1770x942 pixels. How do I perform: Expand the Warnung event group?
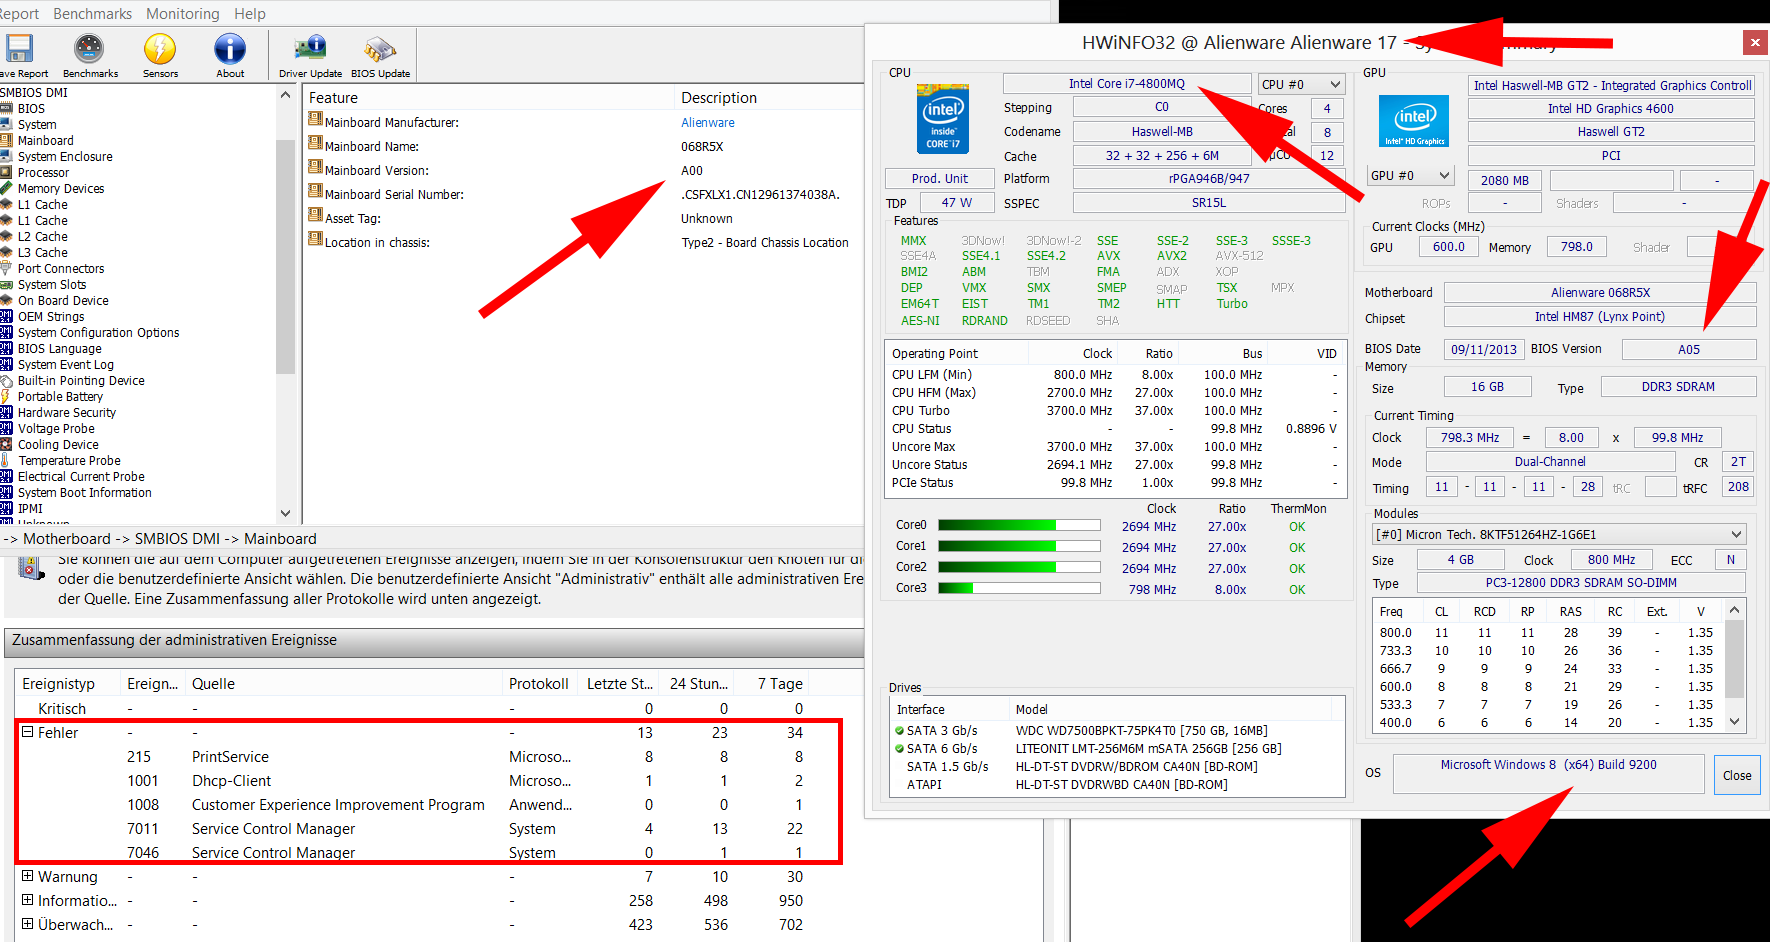[28, 876]
